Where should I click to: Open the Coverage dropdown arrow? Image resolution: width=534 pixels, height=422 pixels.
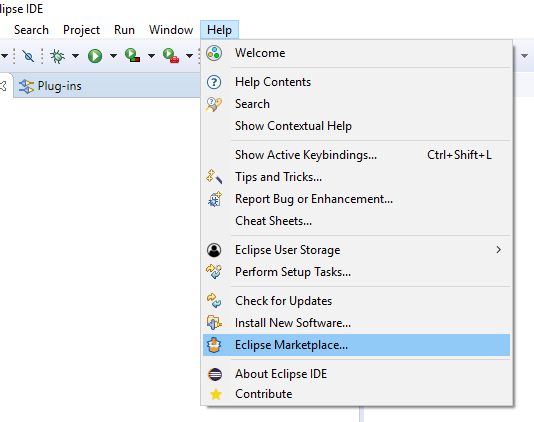[151, 56]
